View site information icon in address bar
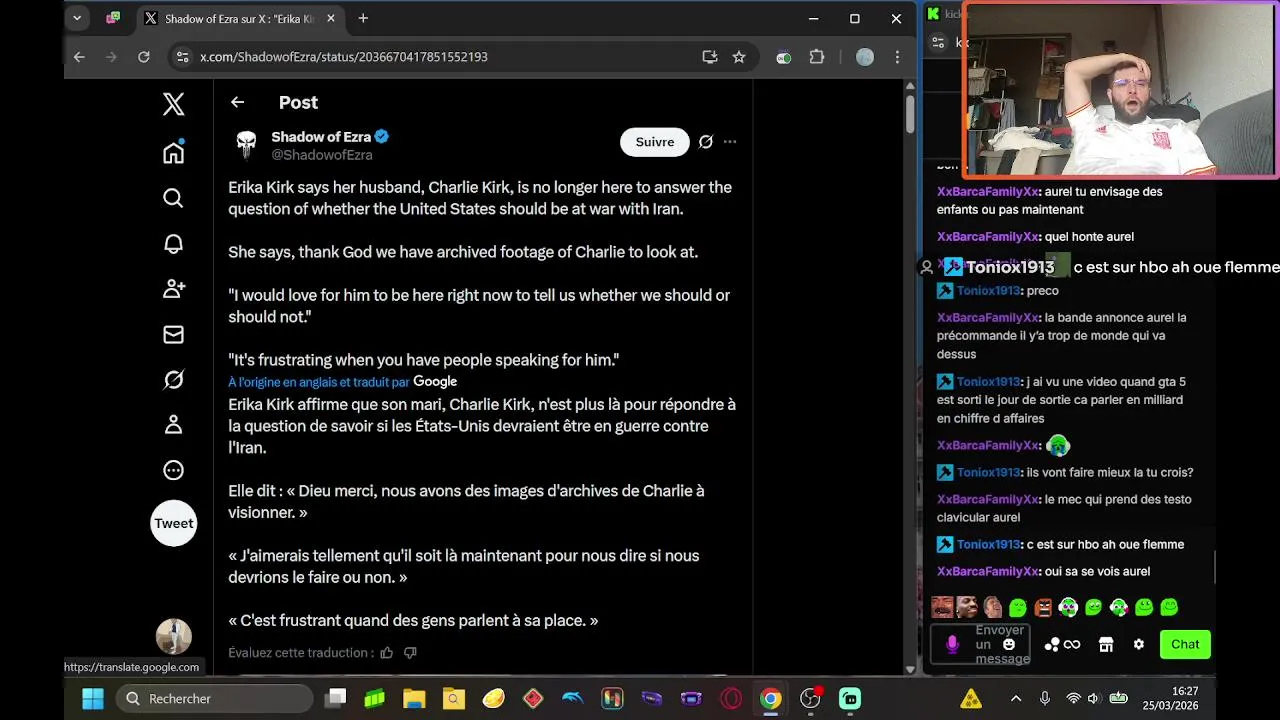The width and height of the screenshot is (1280, 720). (182, 57)
